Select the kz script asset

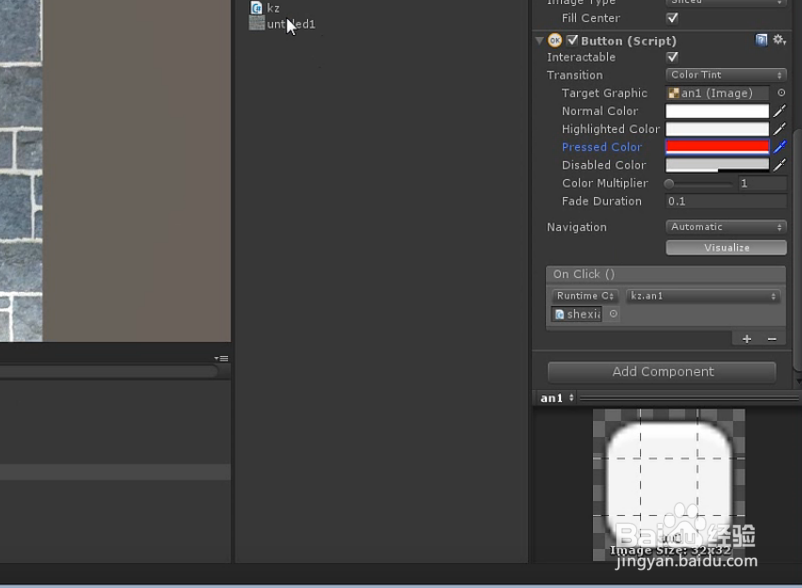(x=265, y=8)
